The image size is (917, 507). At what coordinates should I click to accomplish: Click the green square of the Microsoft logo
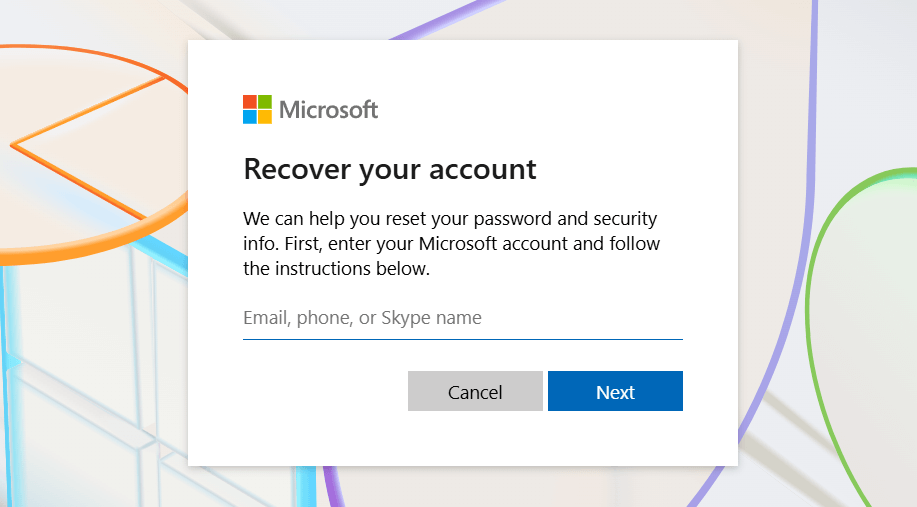(265, 102)
